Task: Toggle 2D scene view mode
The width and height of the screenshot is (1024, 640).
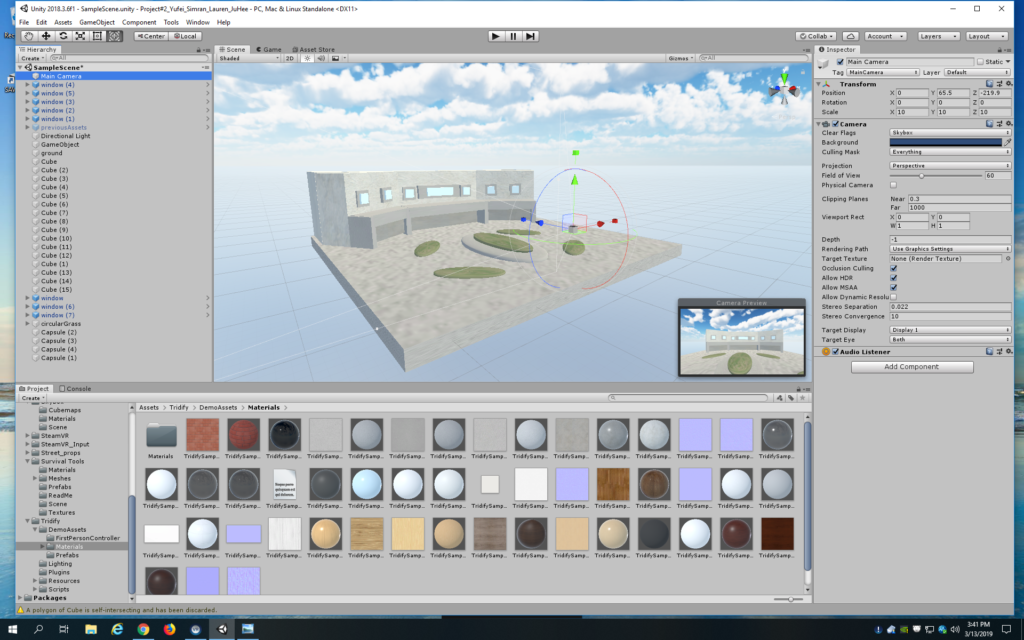Action: click(x=289, y=58)
